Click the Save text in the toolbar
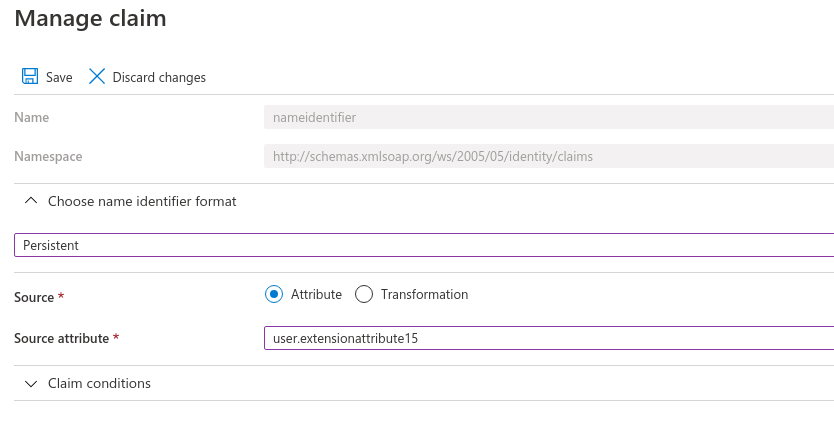The image size is (834, 432). tap(59, 77)
